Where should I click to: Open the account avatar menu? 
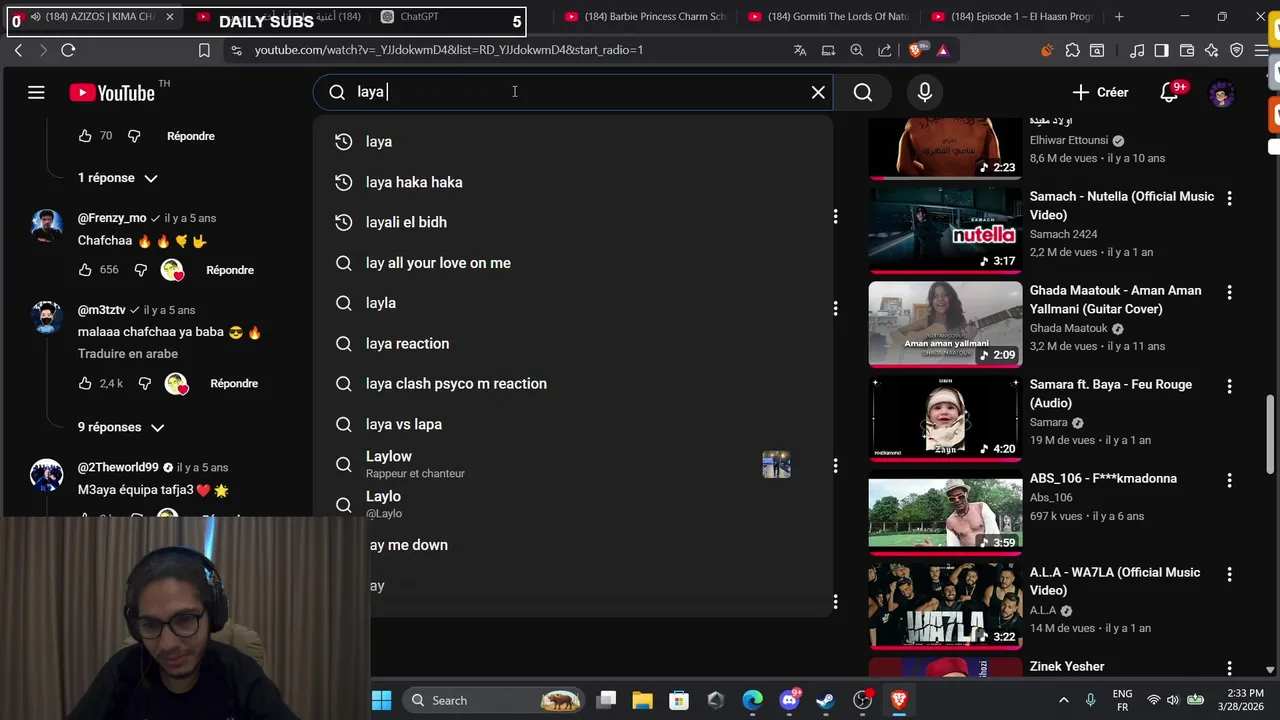point(1221,93)
